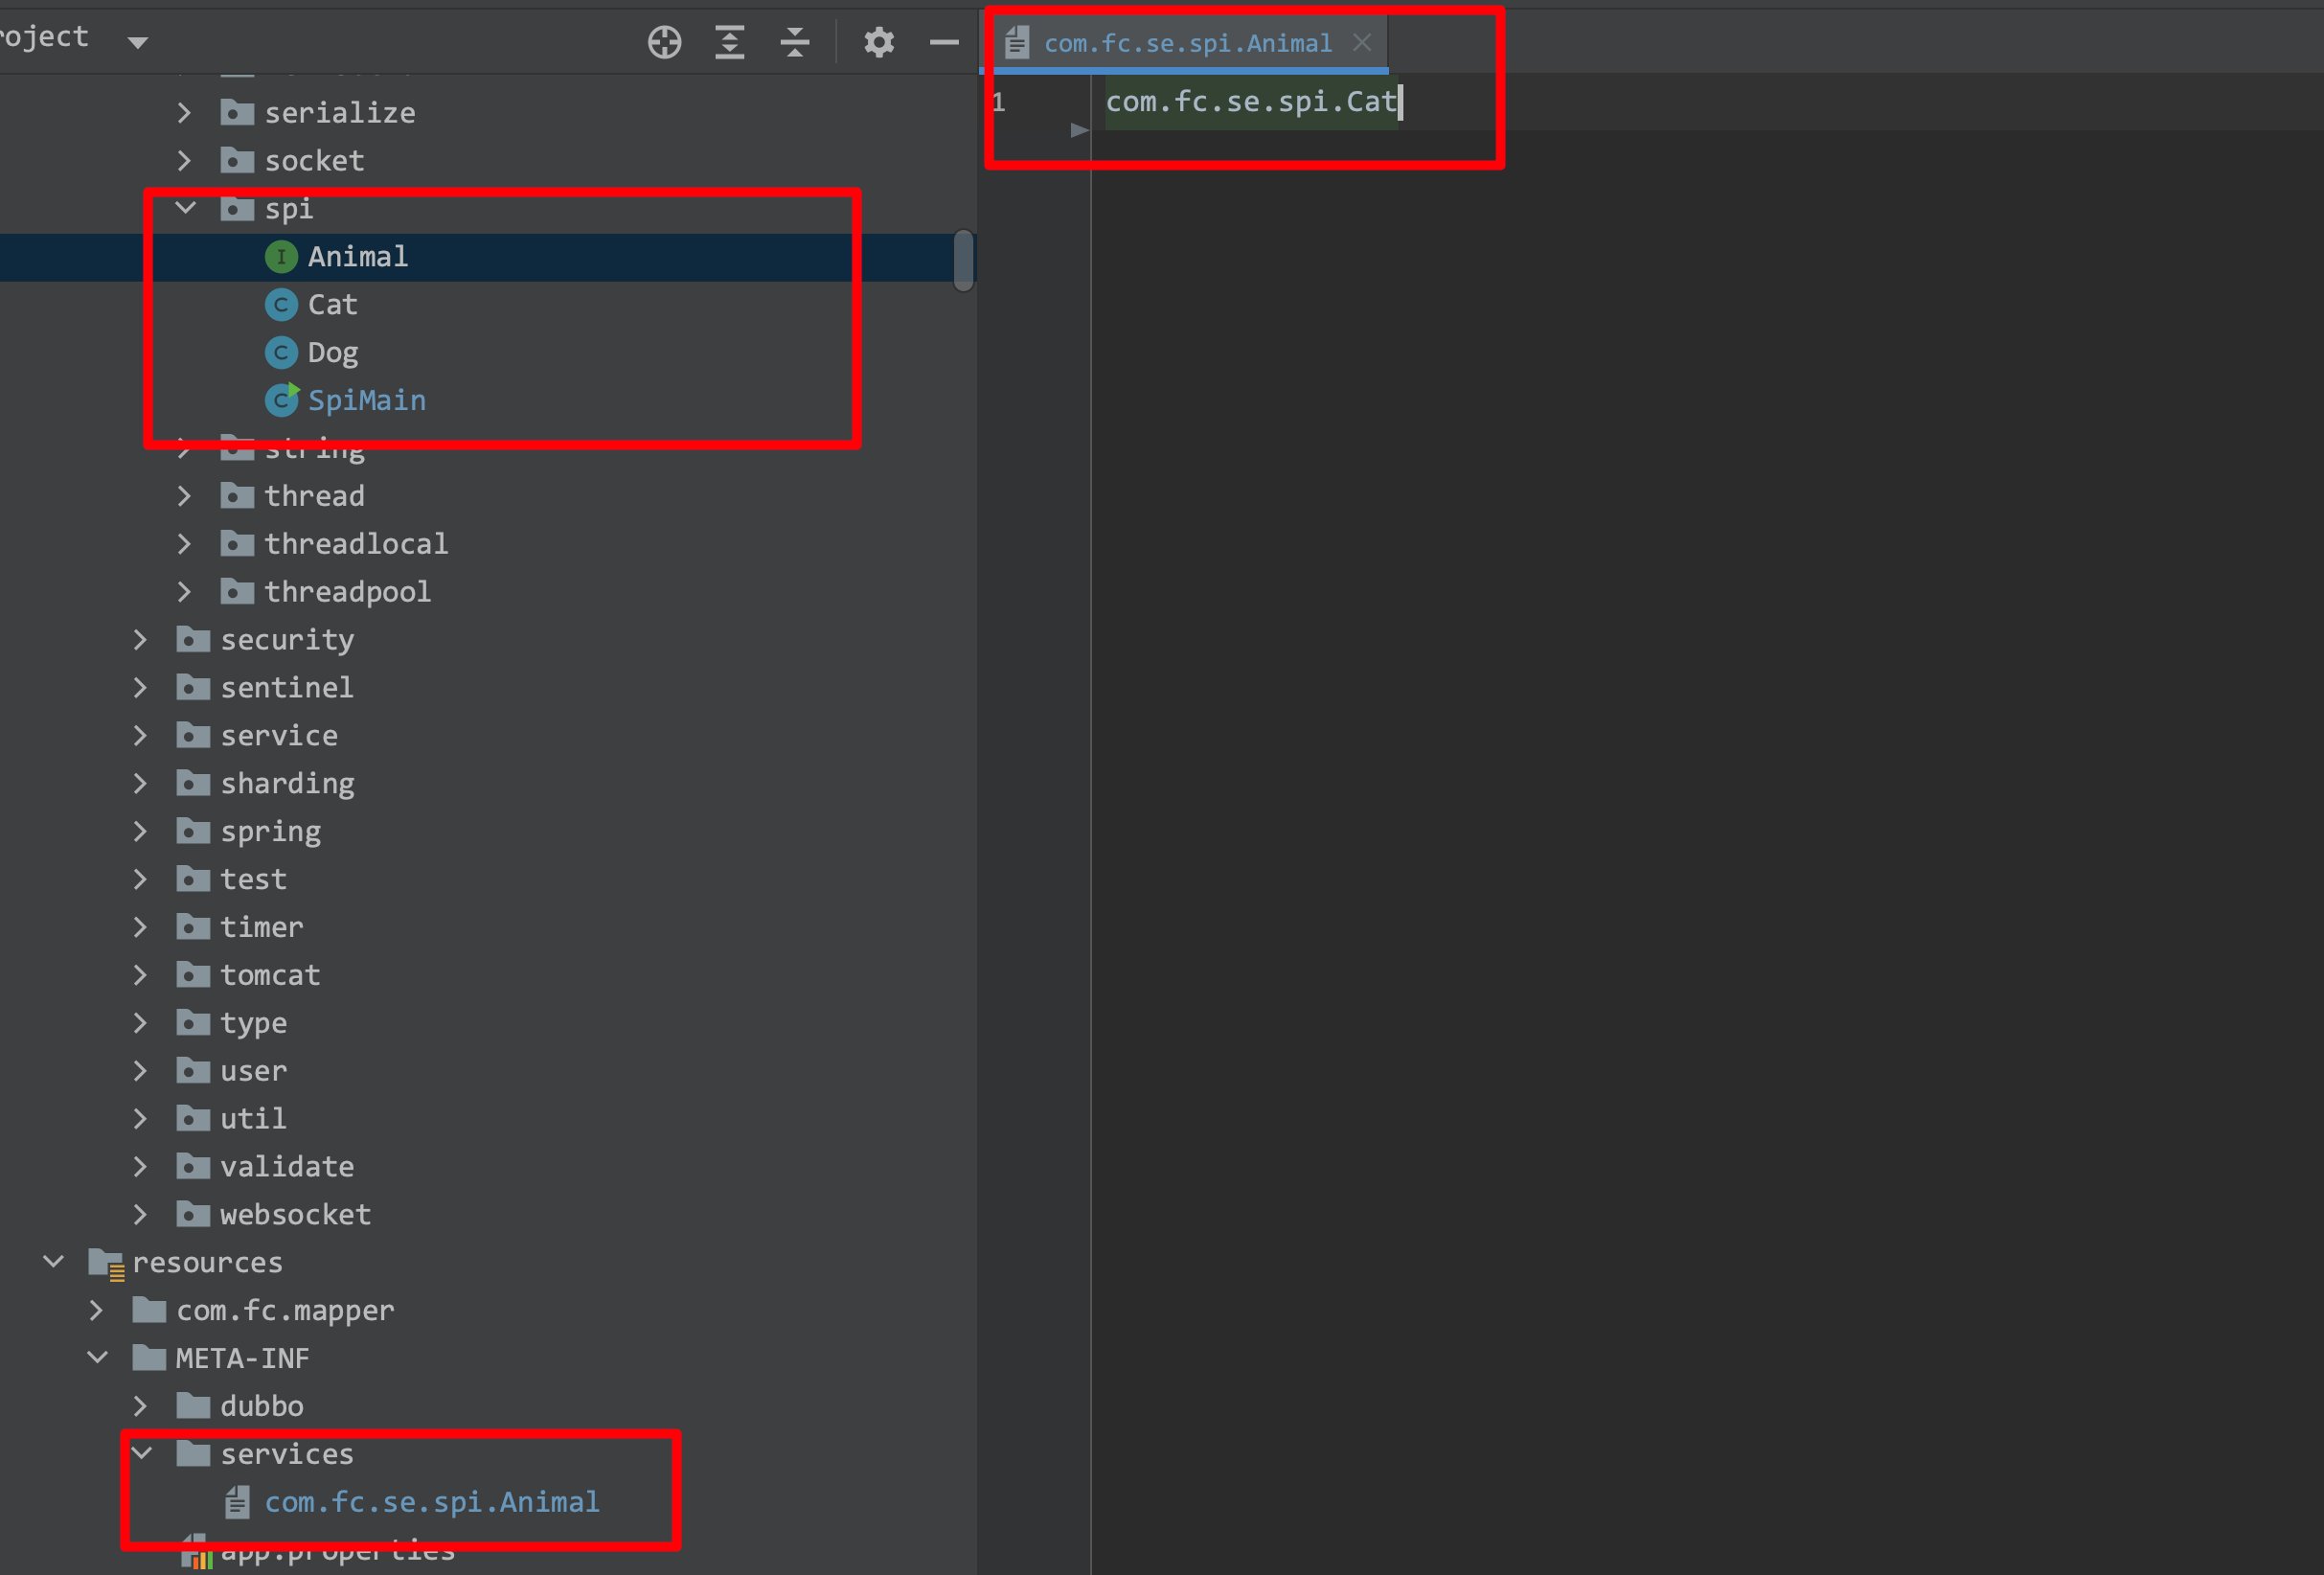Click the Expand All icon in Project toolbar
2324x1575 pixels.
pyautogui.click(x=730, y=42)
